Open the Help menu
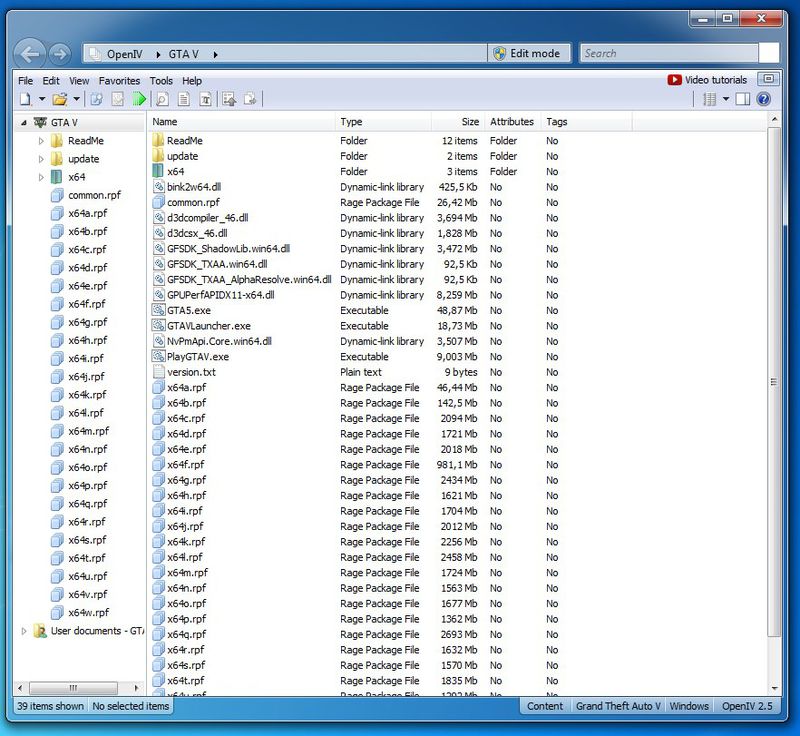 pyautogui.click(x=192, y=81)
